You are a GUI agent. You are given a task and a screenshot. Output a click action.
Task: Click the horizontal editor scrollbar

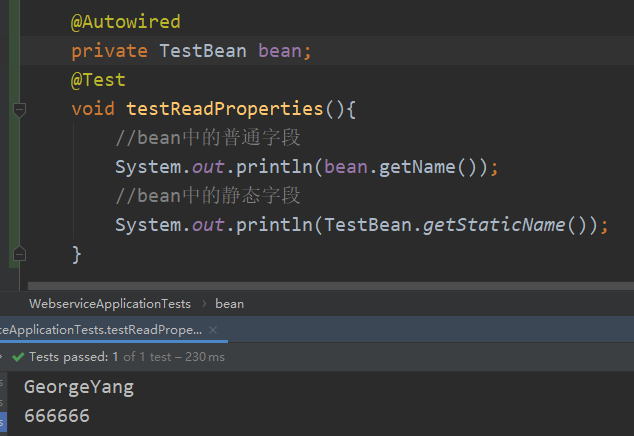pyautogui.click(x=331, y=286)
